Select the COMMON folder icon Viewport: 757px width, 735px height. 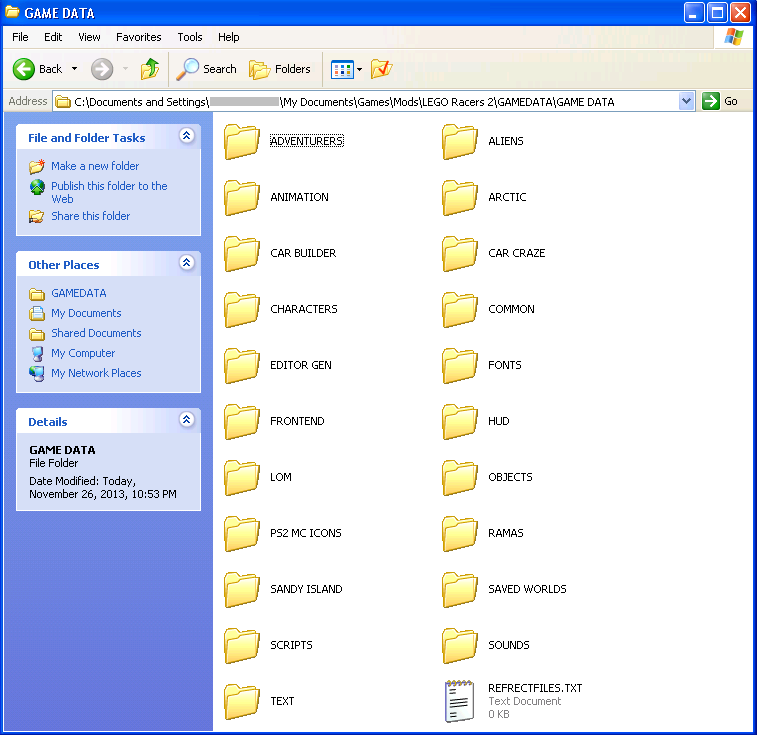tap(460, 309)
